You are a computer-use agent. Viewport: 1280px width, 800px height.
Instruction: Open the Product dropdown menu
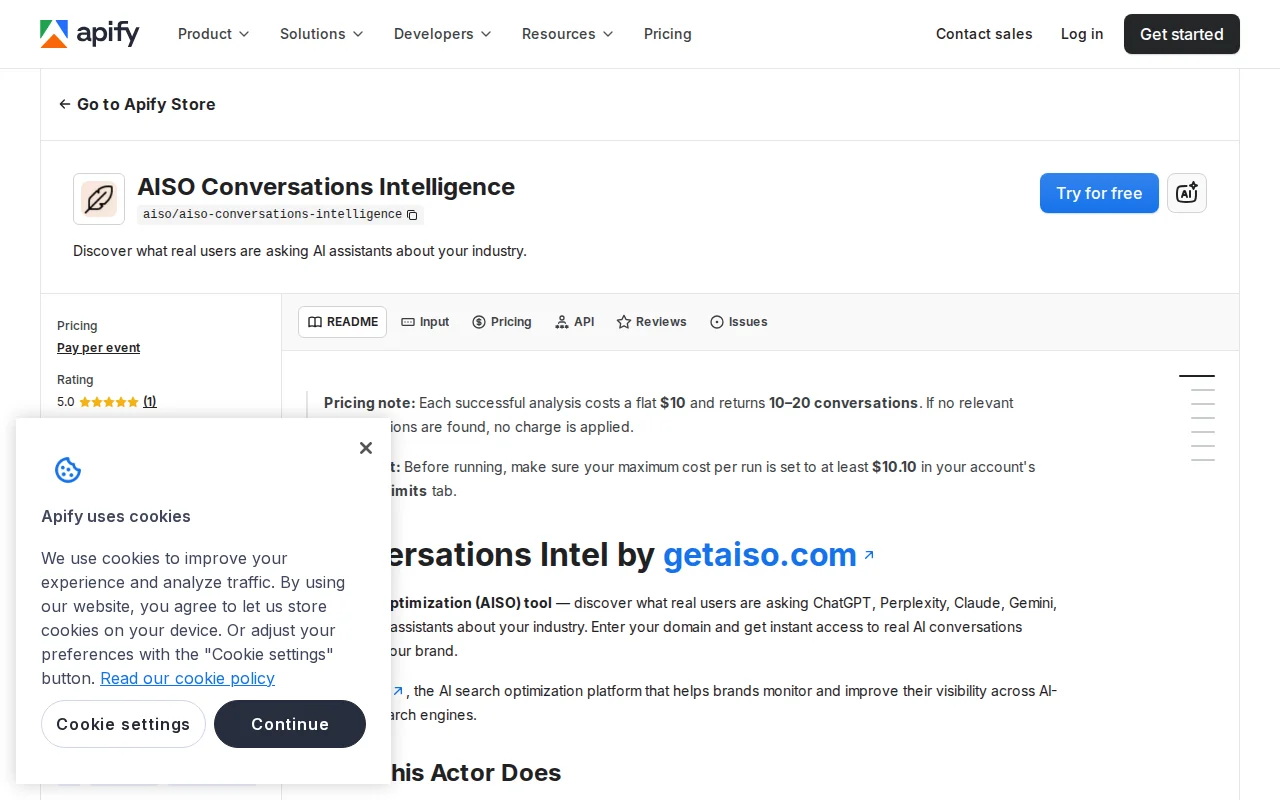pyautogui.click(x=213, y=34)
